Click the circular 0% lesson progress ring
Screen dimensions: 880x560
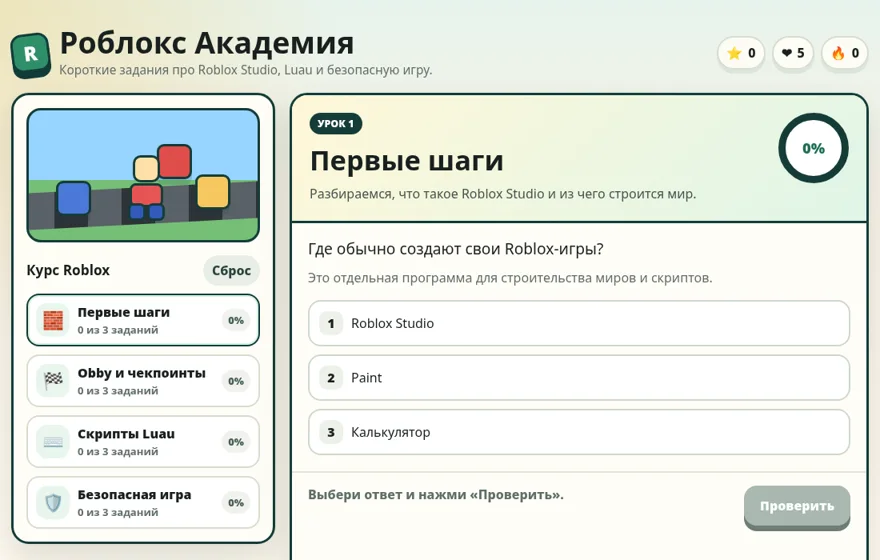pyautogui.click(x=813, y=148)
